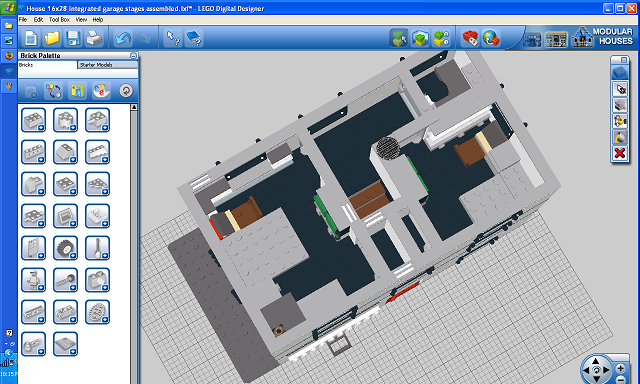The image size is (640, 384).
Task: Save the model with the floppy disk icon
Action: tap(73, 38)
